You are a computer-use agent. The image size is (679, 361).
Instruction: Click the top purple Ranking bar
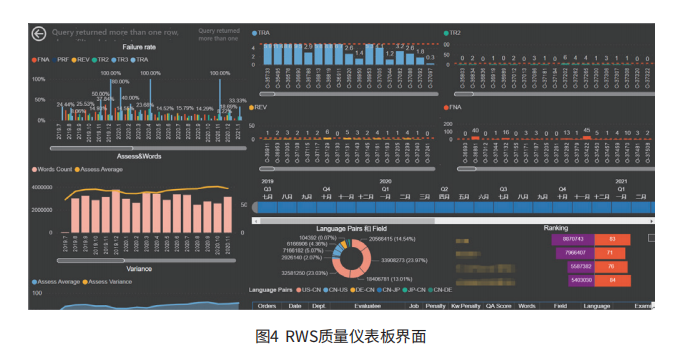pyautogui.click(x=573, y=239)
